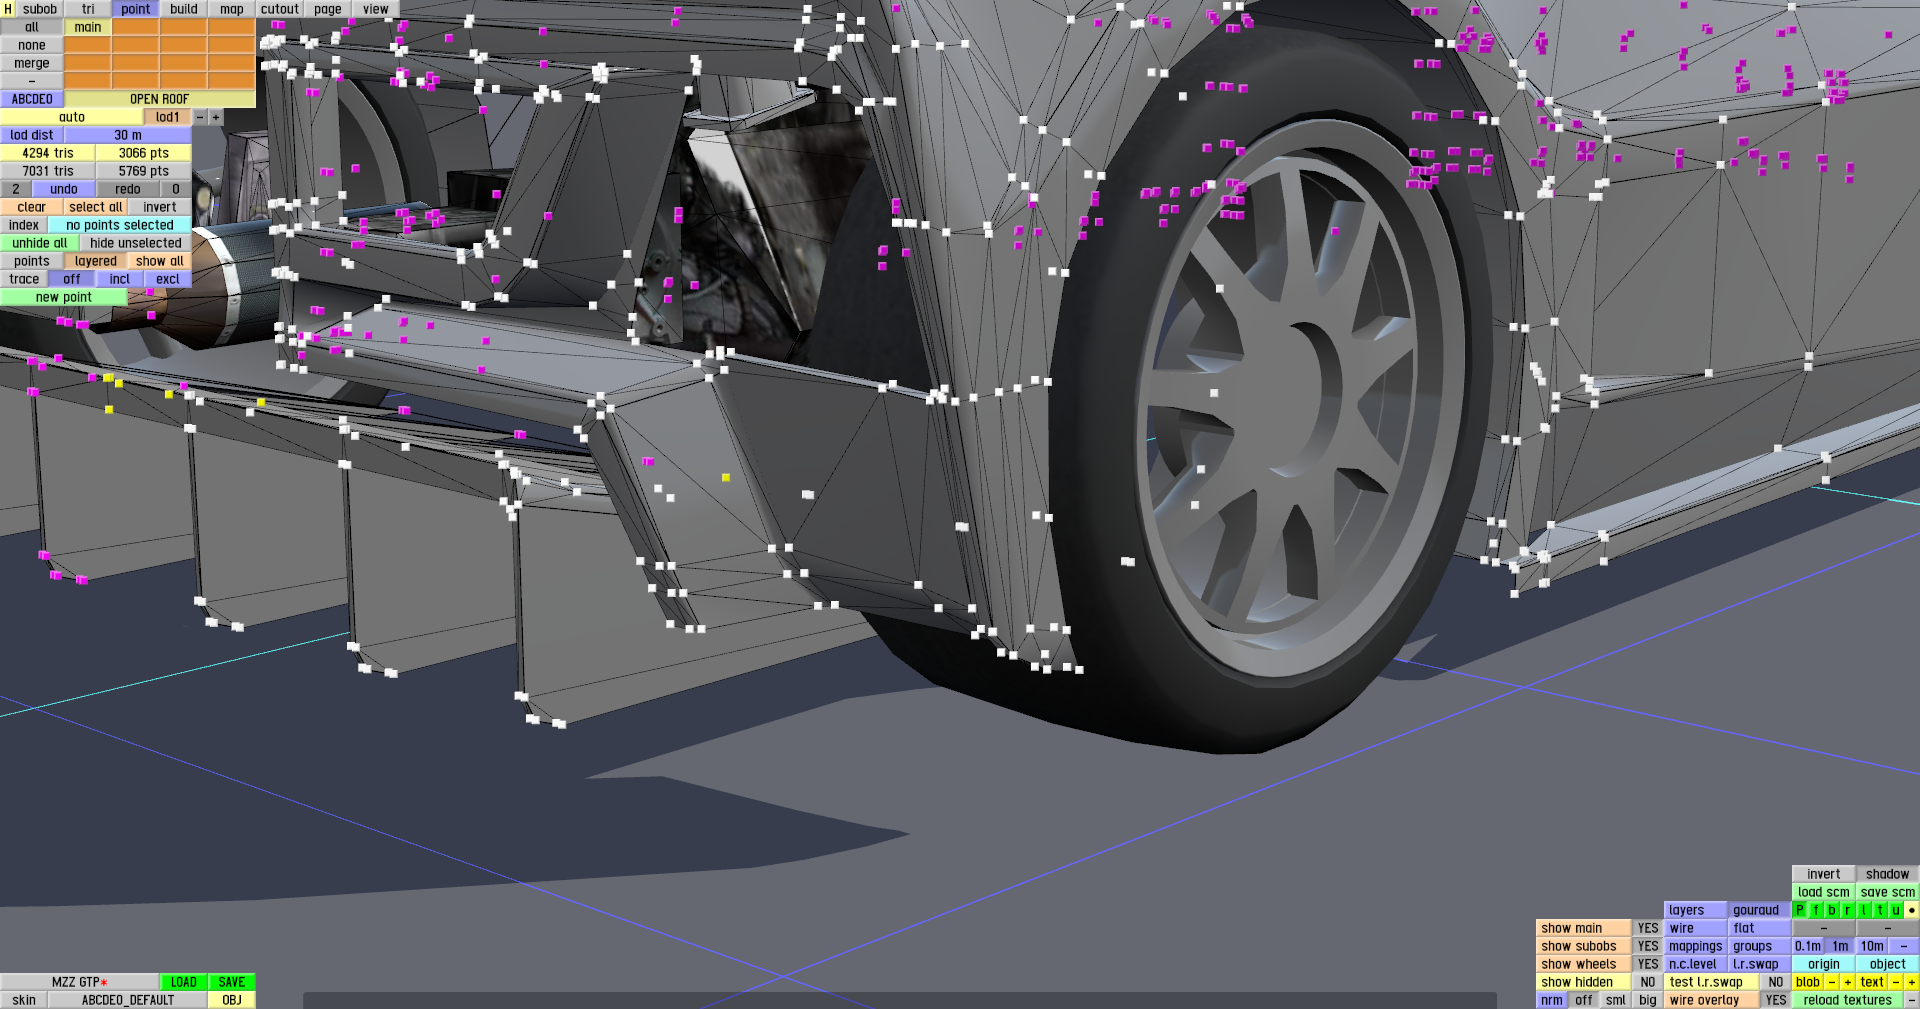The image size is (1920, 1009).
Task: Click the OPEN ROOF configuration bar
Action: [160, 99]
